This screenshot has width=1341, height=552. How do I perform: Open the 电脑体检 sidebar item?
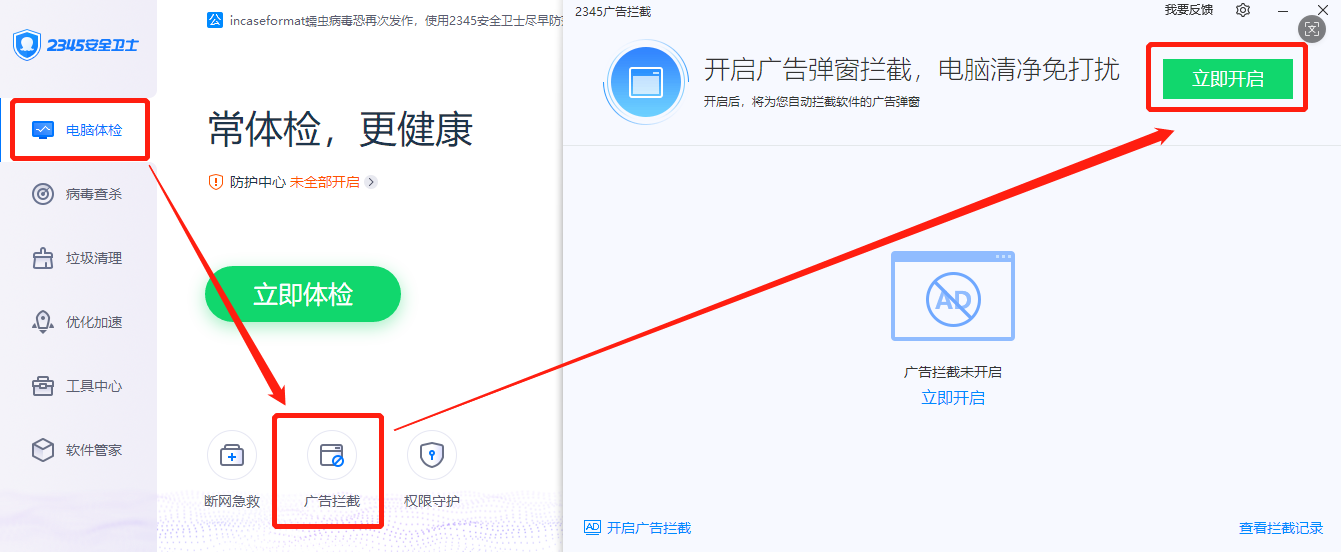(79, 129)
